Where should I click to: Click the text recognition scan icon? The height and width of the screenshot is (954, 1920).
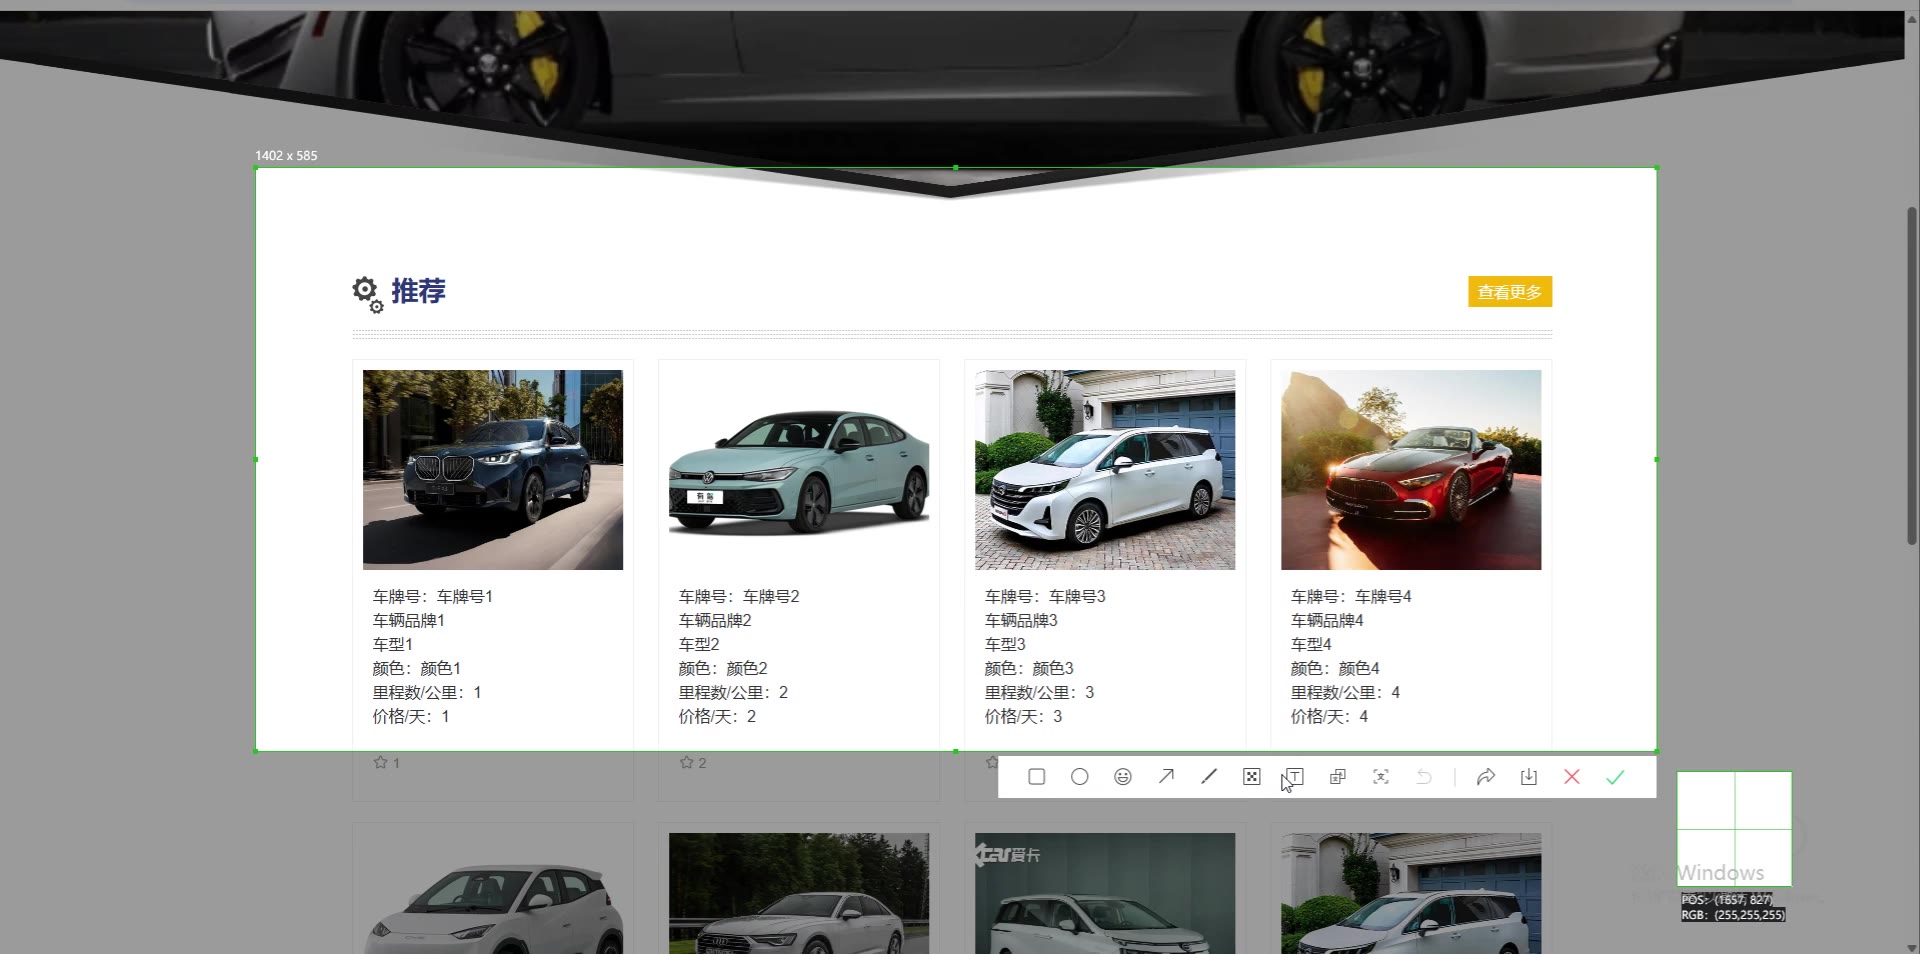point(1381,777)
